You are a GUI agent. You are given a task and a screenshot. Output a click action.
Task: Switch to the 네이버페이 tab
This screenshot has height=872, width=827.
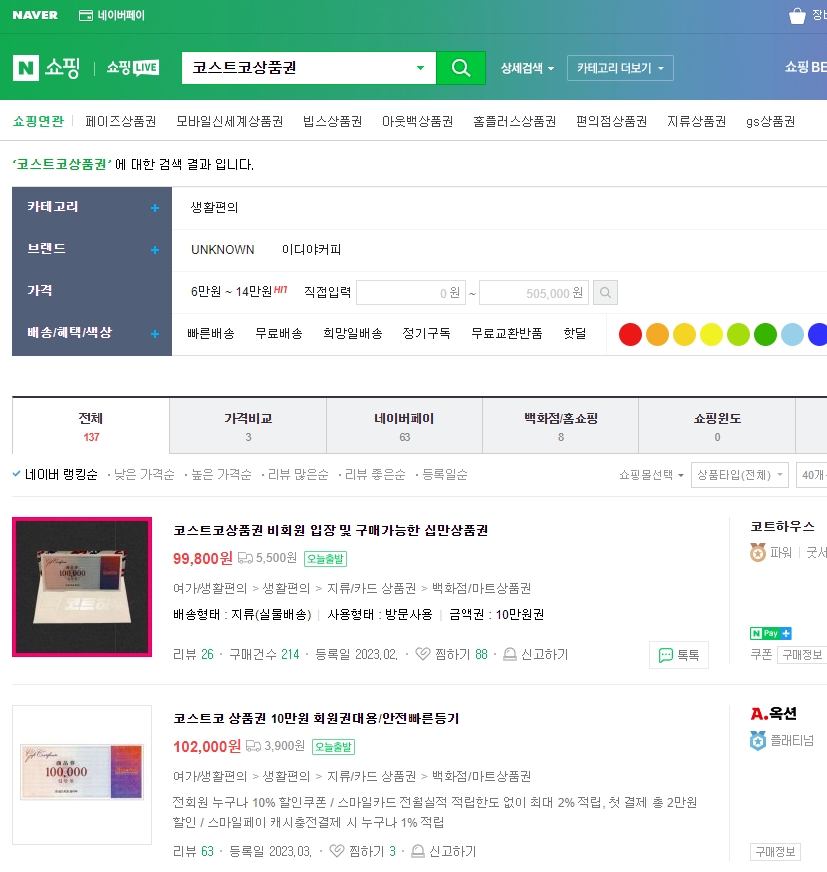tap(403, 425)
